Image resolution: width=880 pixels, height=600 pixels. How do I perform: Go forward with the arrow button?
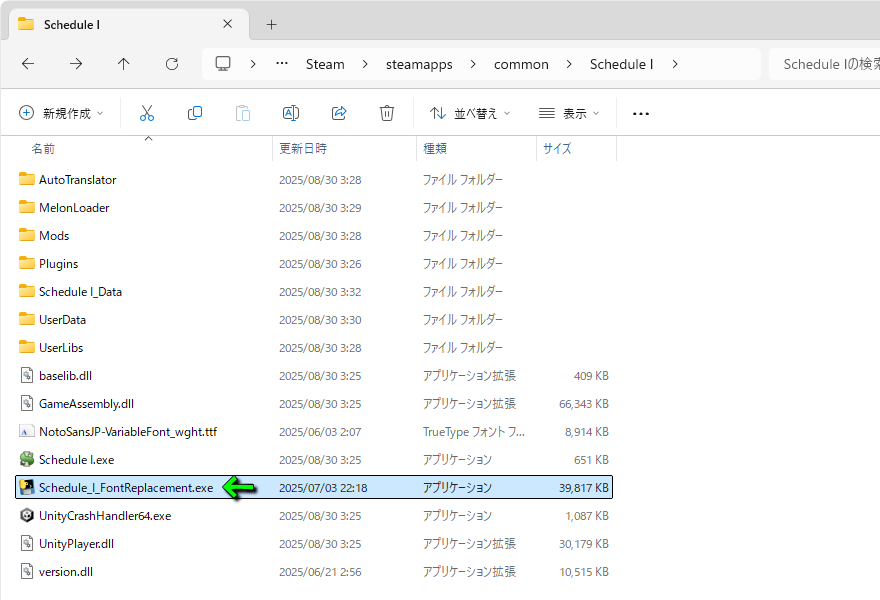(76, 64)
